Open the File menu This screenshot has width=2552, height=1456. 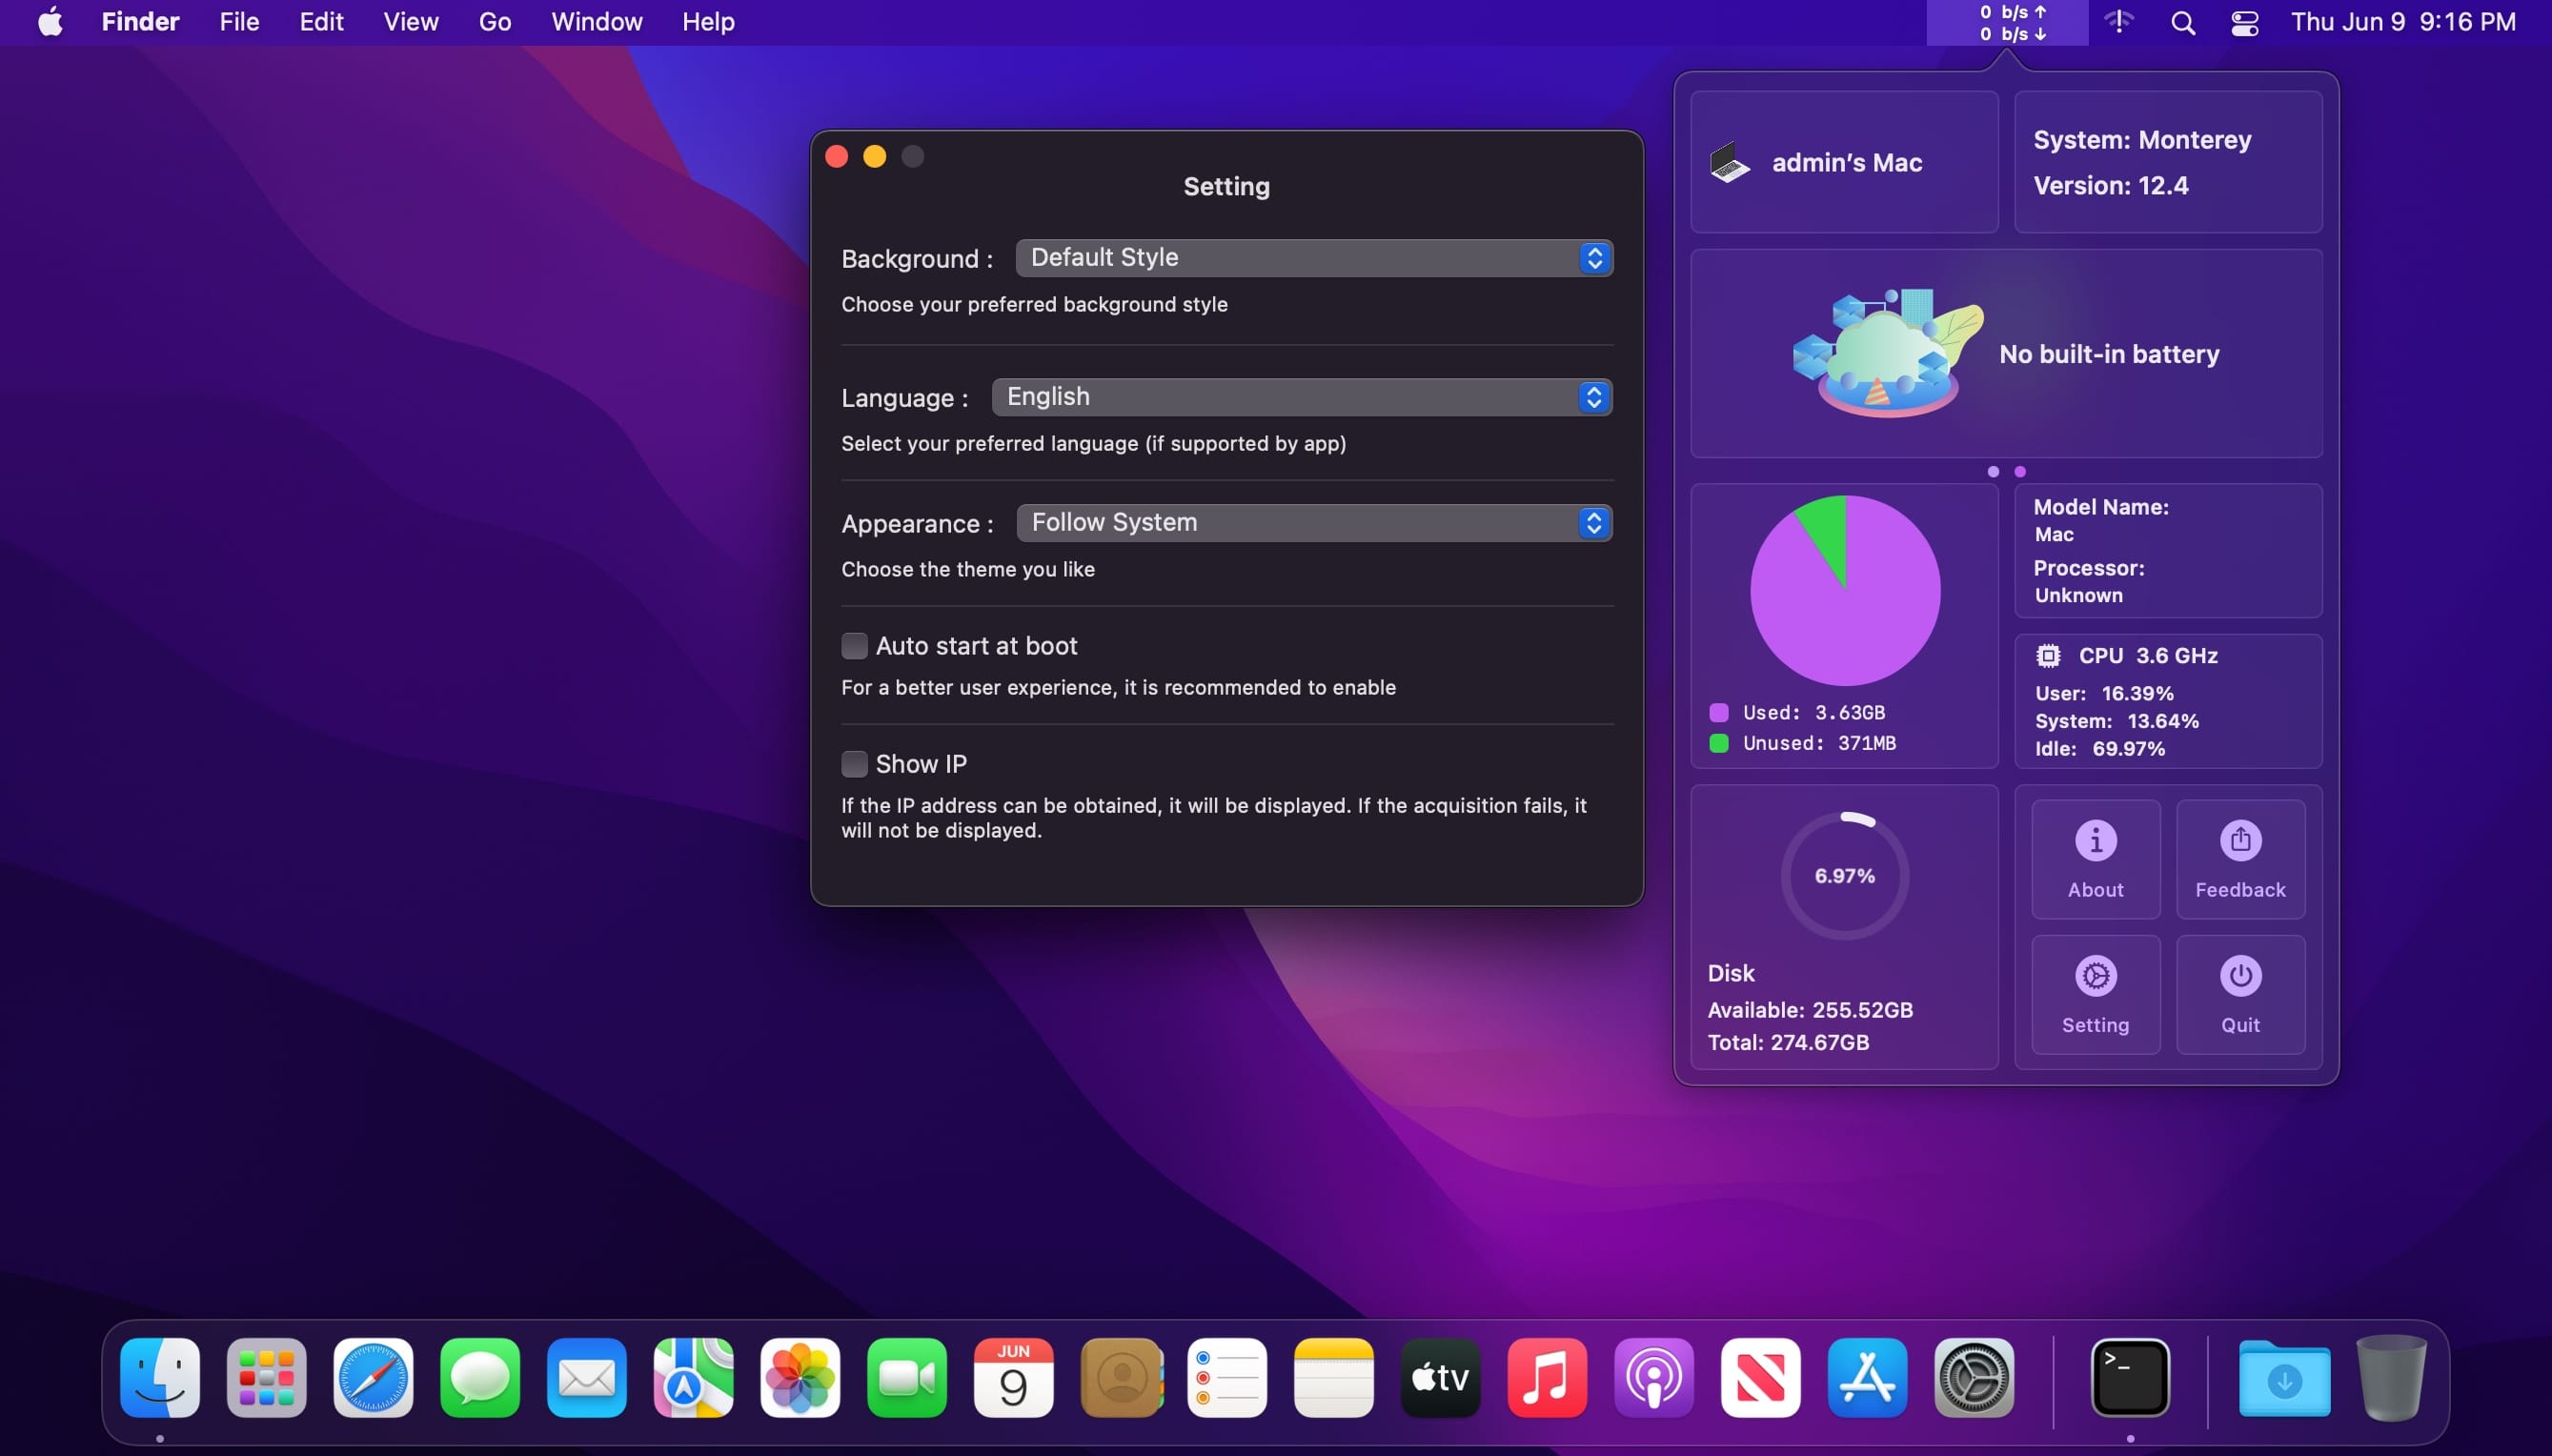tap(239, 22)
